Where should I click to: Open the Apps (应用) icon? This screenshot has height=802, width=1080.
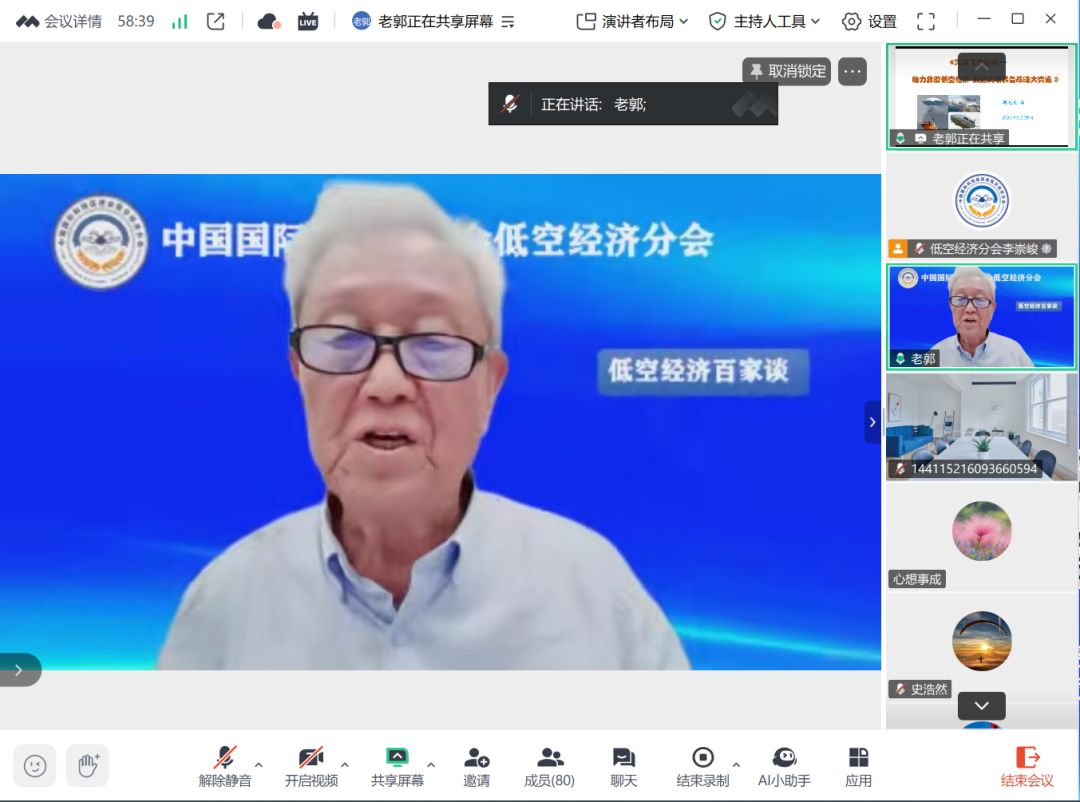pyautogui.click(x=858, y=766)
